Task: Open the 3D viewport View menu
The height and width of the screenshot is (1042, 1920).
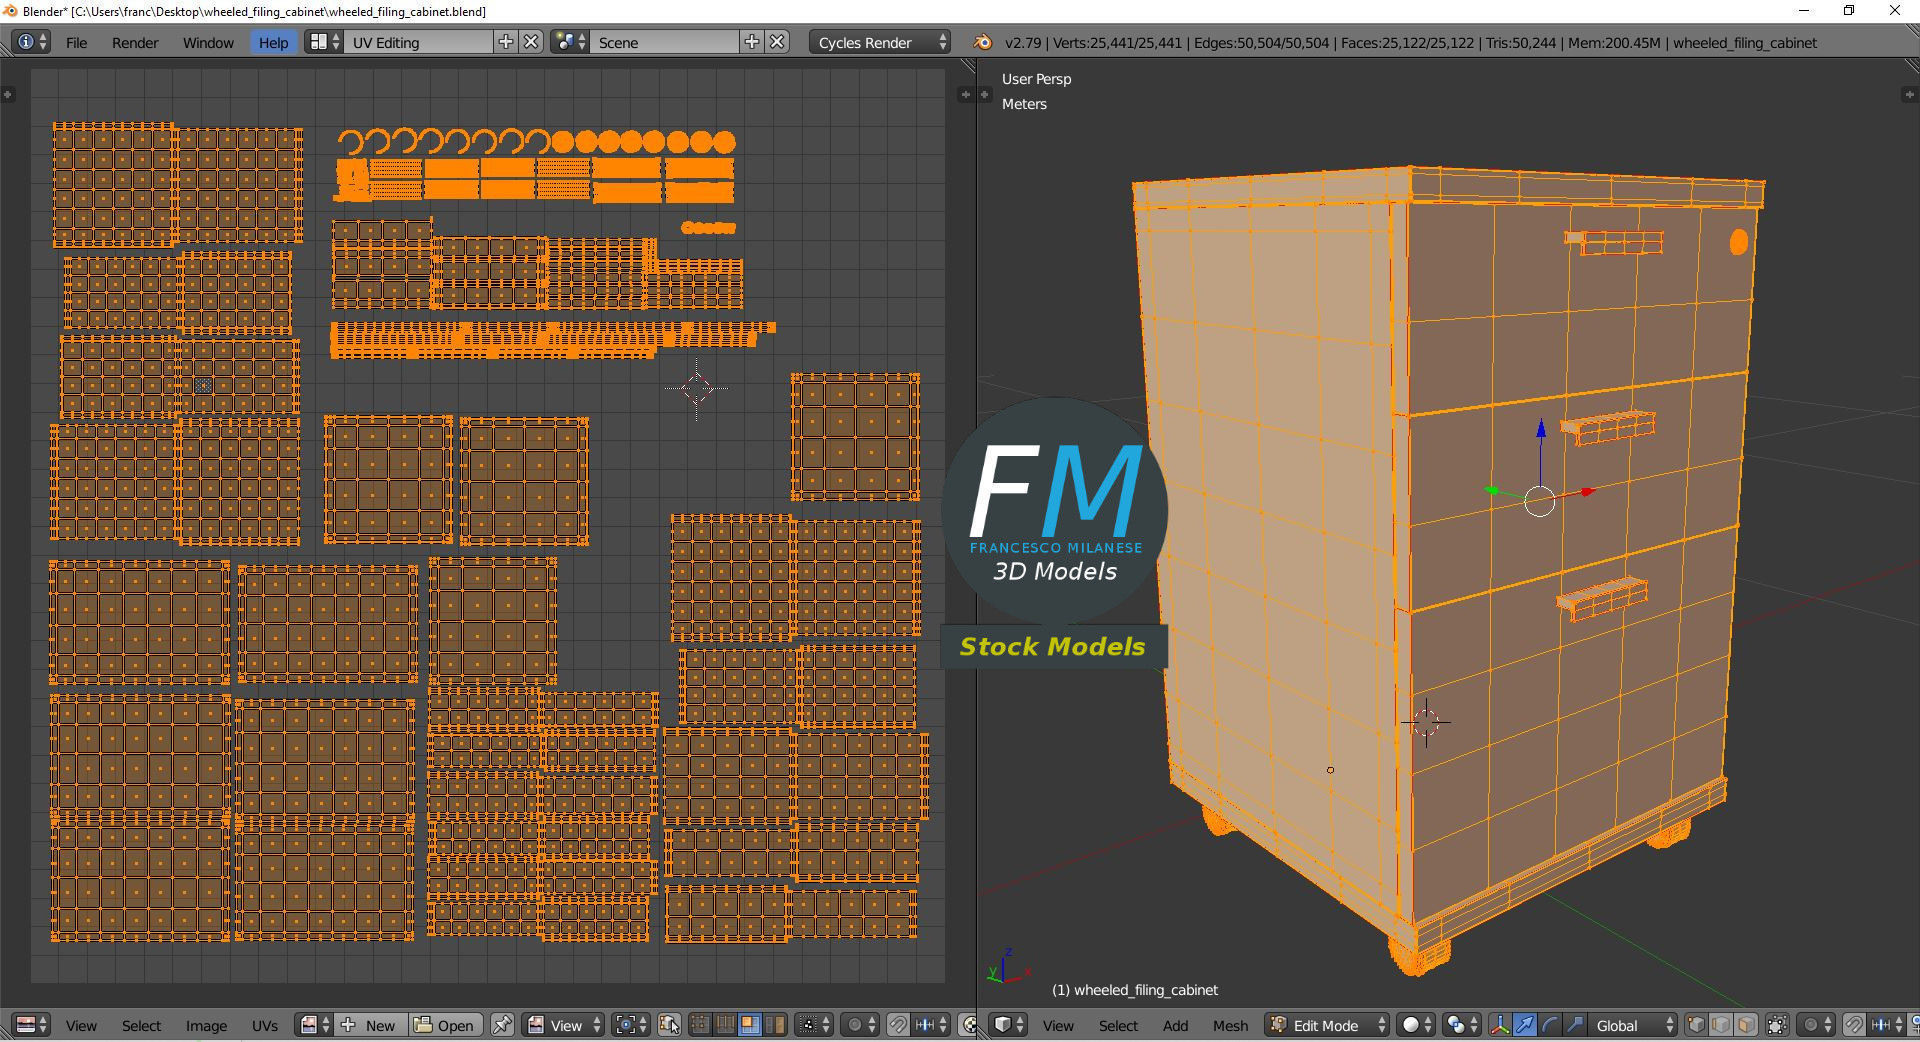Action: pos(1058,1025)
